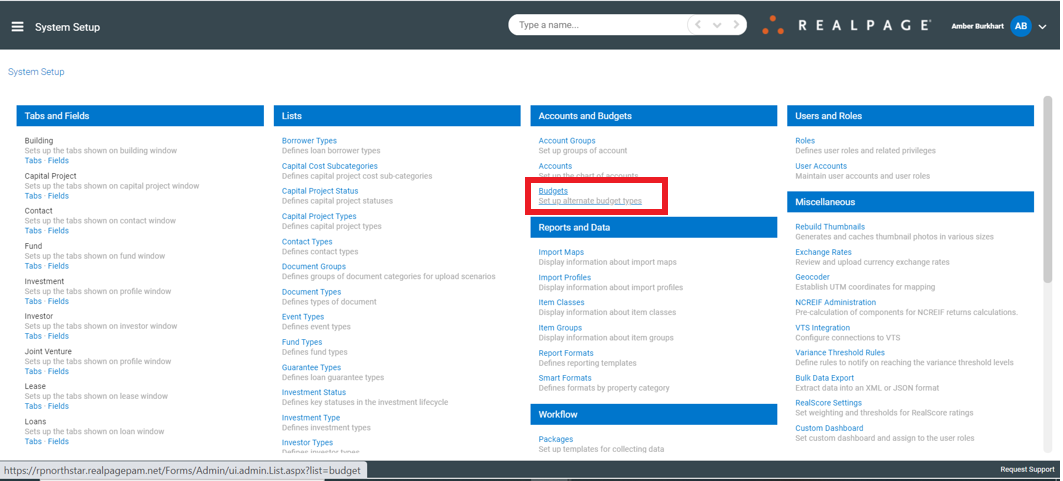Open Import Profiles

pyautogui.click(x=565, y=278)
